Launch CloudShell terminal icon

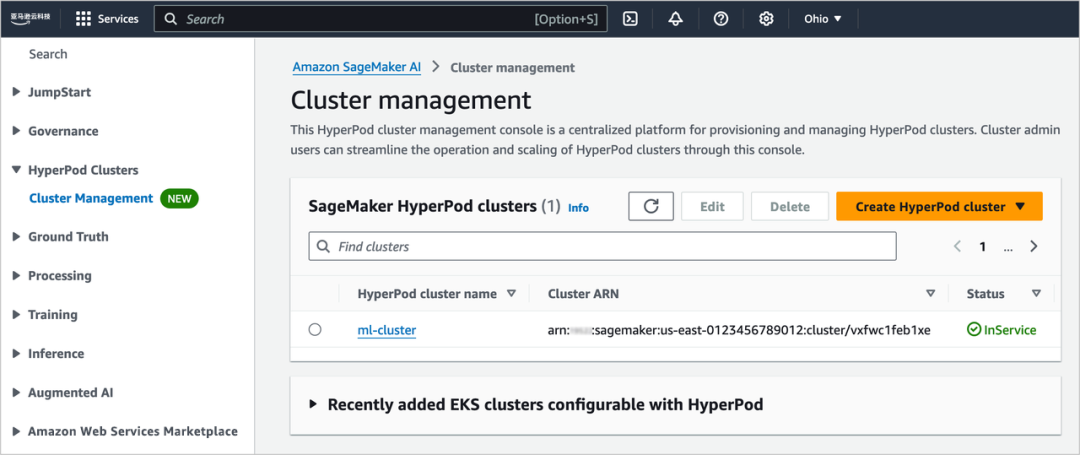pos(630,19)
